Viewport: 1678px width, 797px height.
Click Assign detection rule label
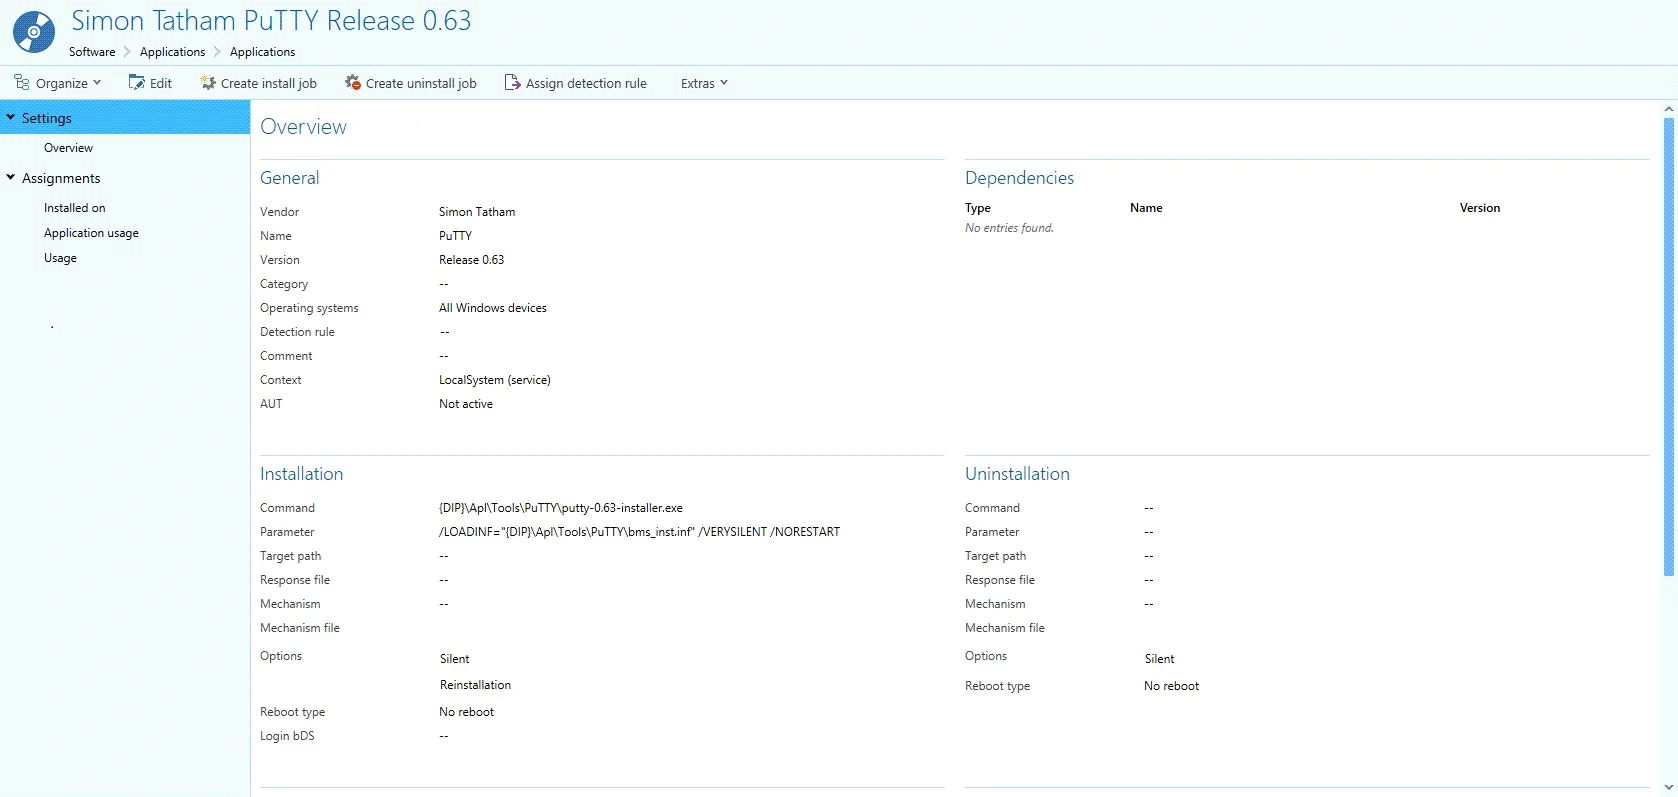[586, 83]
